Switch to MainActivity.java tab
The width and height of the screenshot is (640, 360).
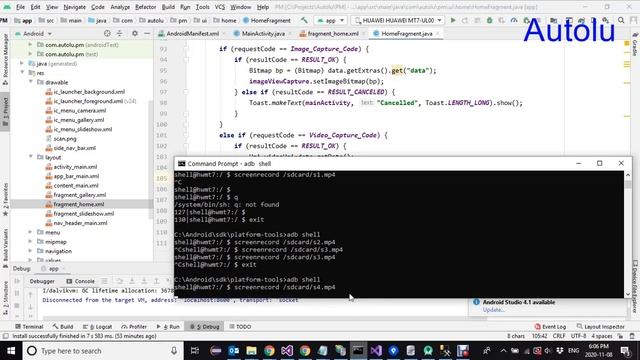coord(263,33)
